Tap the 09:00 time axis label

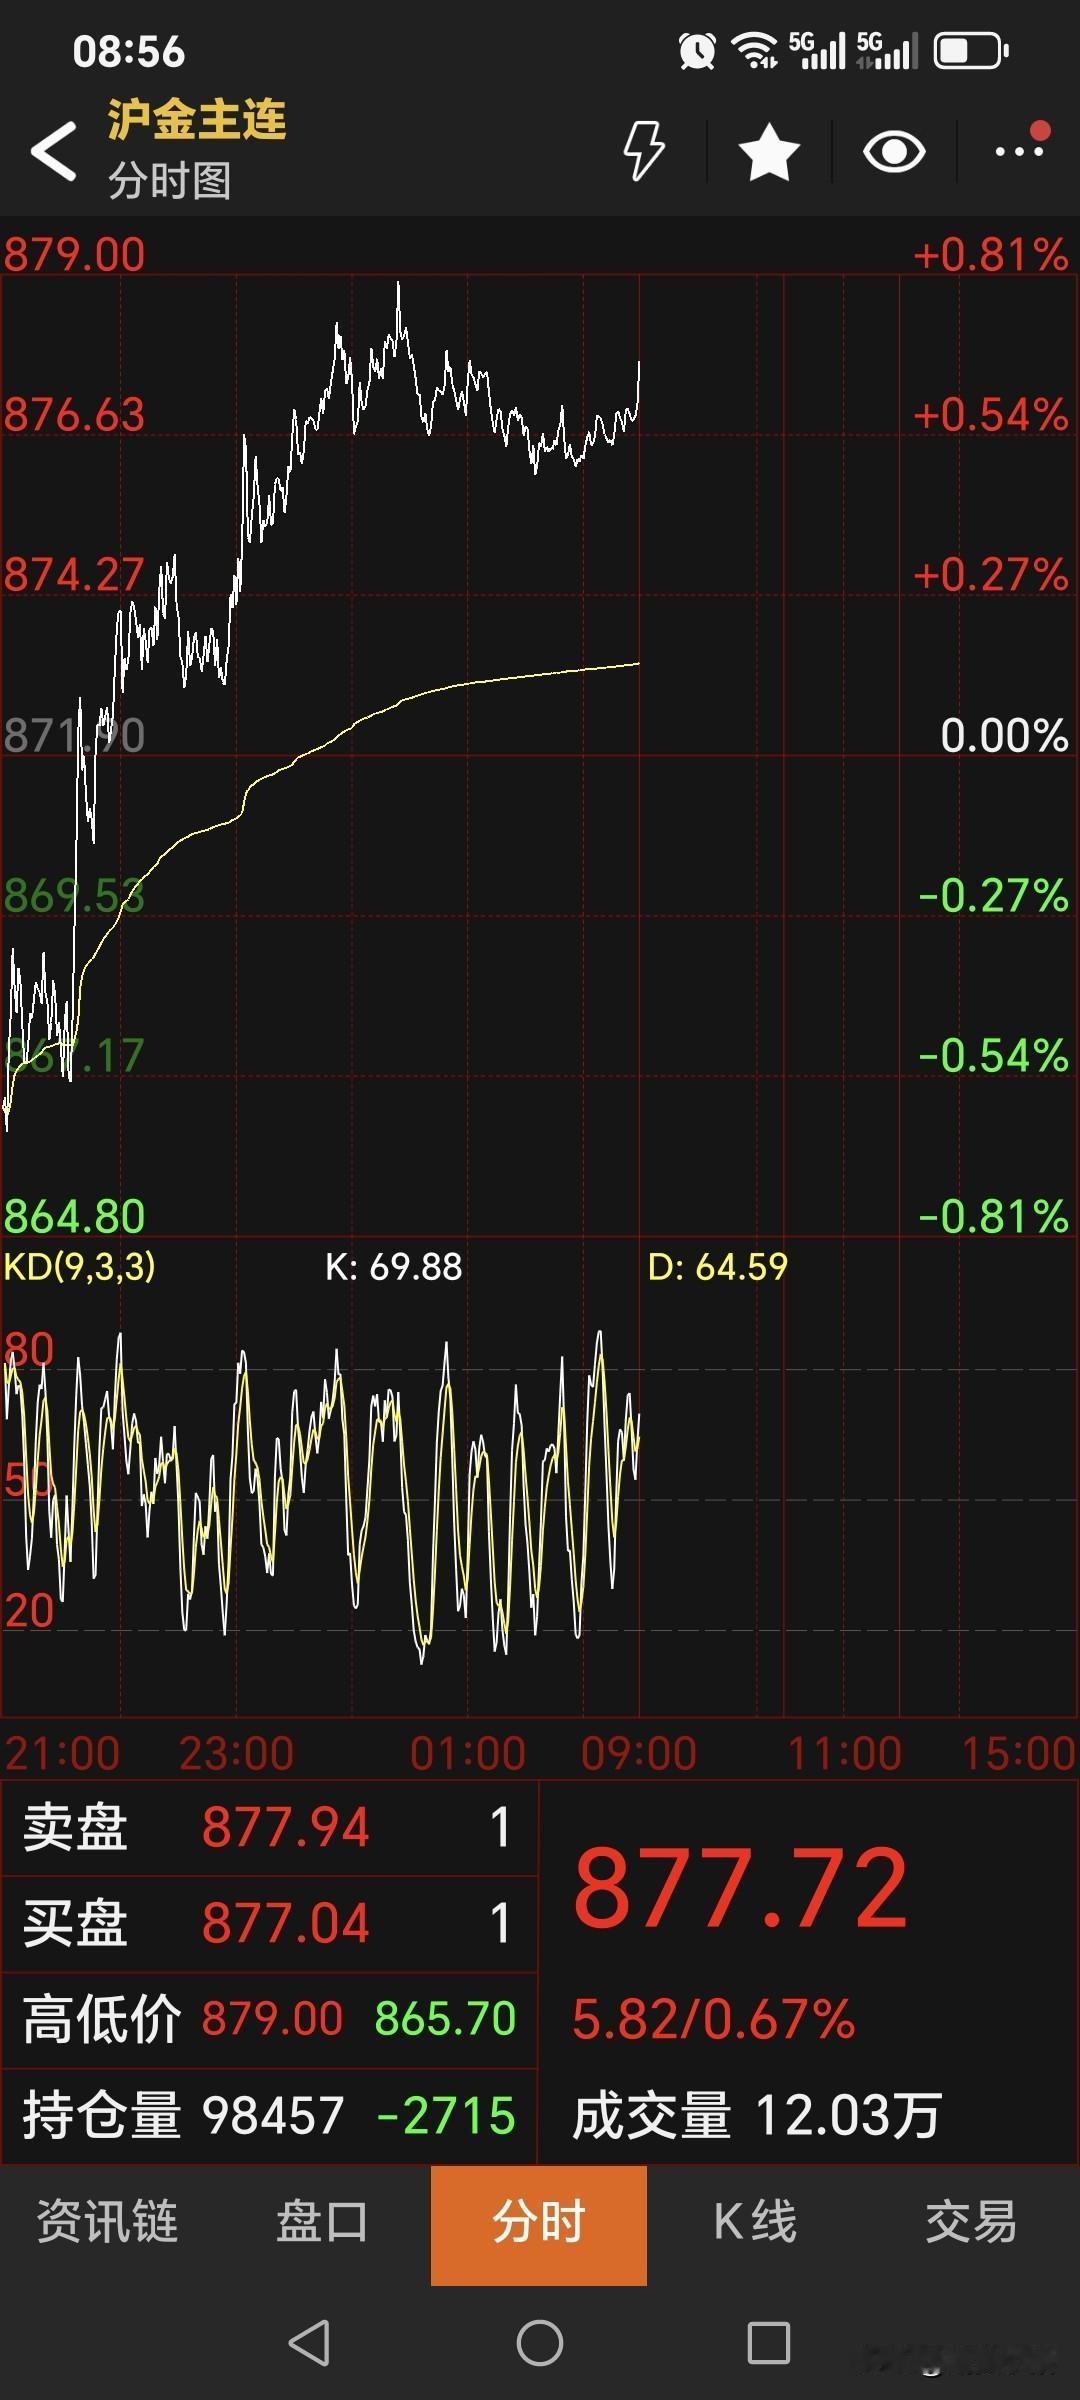coord(639,1754)
